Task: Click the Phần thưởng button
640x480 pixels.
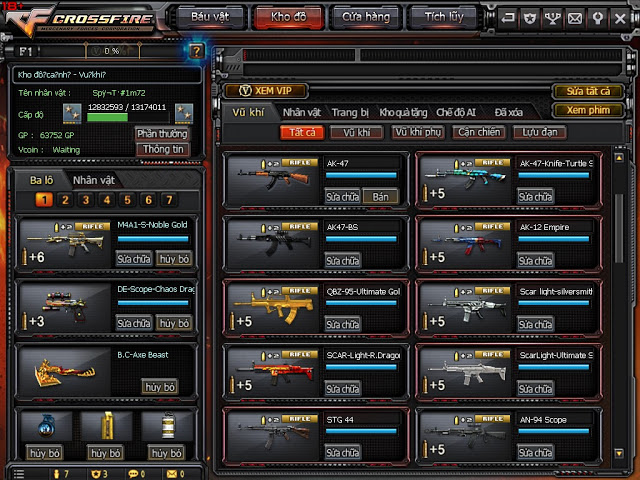Action: [x=162, y=133]
